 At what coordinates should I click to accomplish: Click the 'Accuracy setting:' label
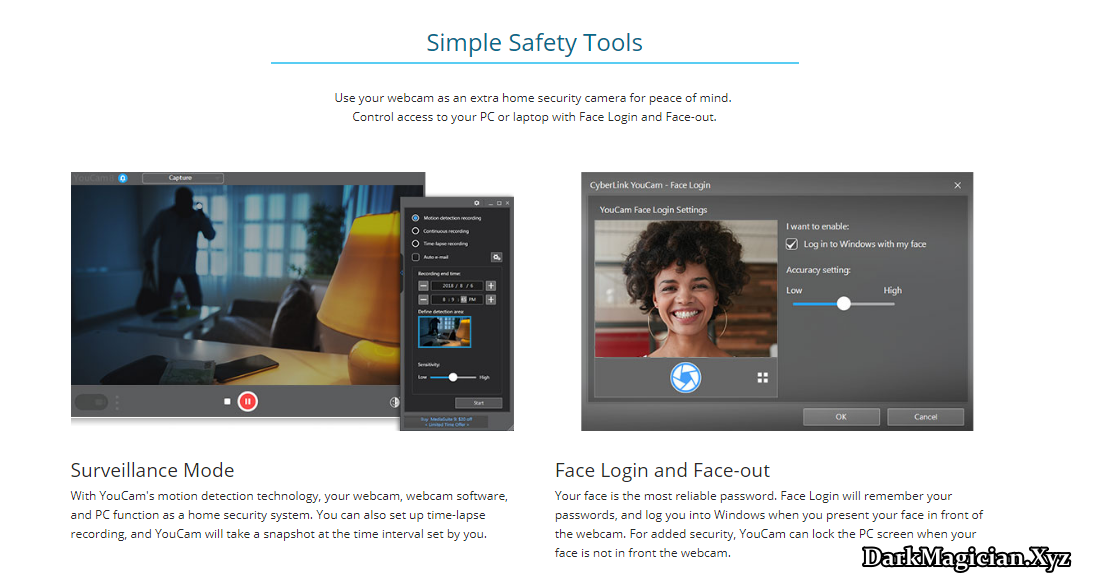click(818, 270)
